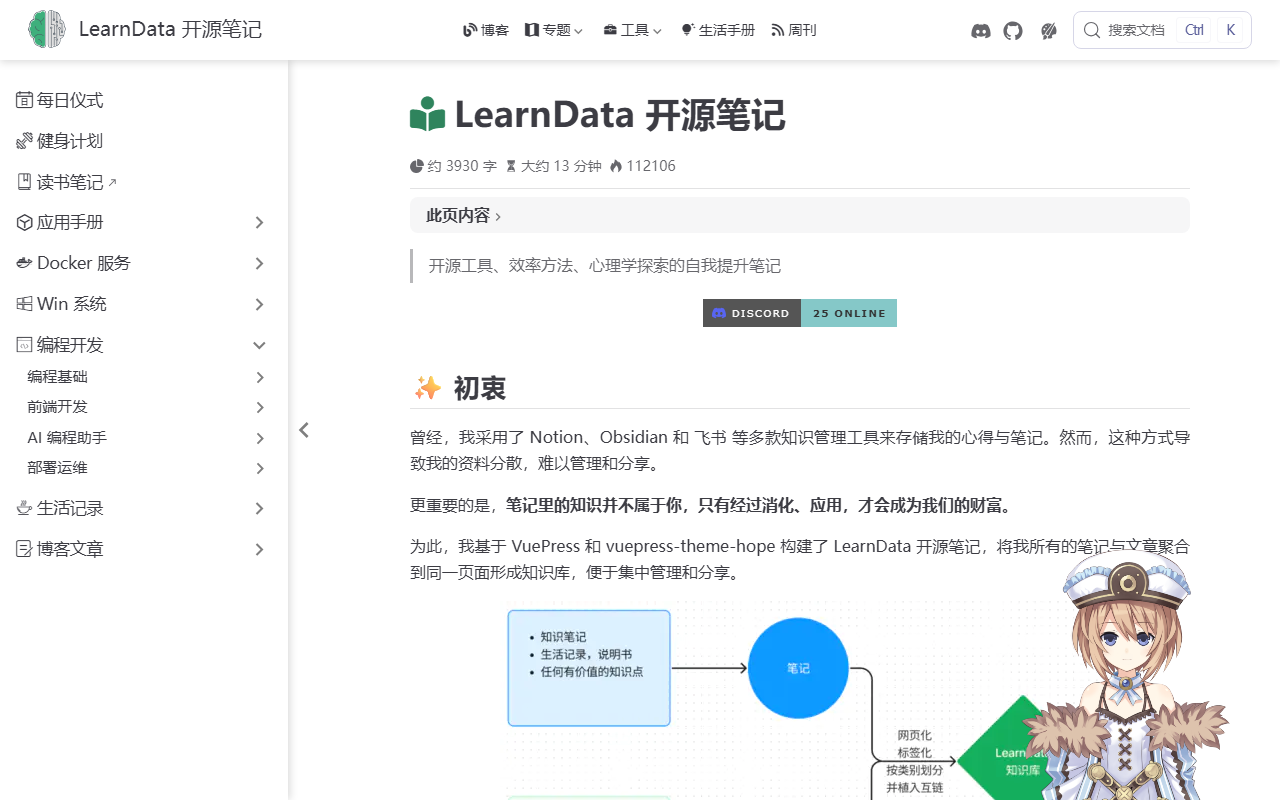The width and height of the screenshot is (1280, 800).
Task: Open the 工具 dropdown menu
Action: pos(633,30)
